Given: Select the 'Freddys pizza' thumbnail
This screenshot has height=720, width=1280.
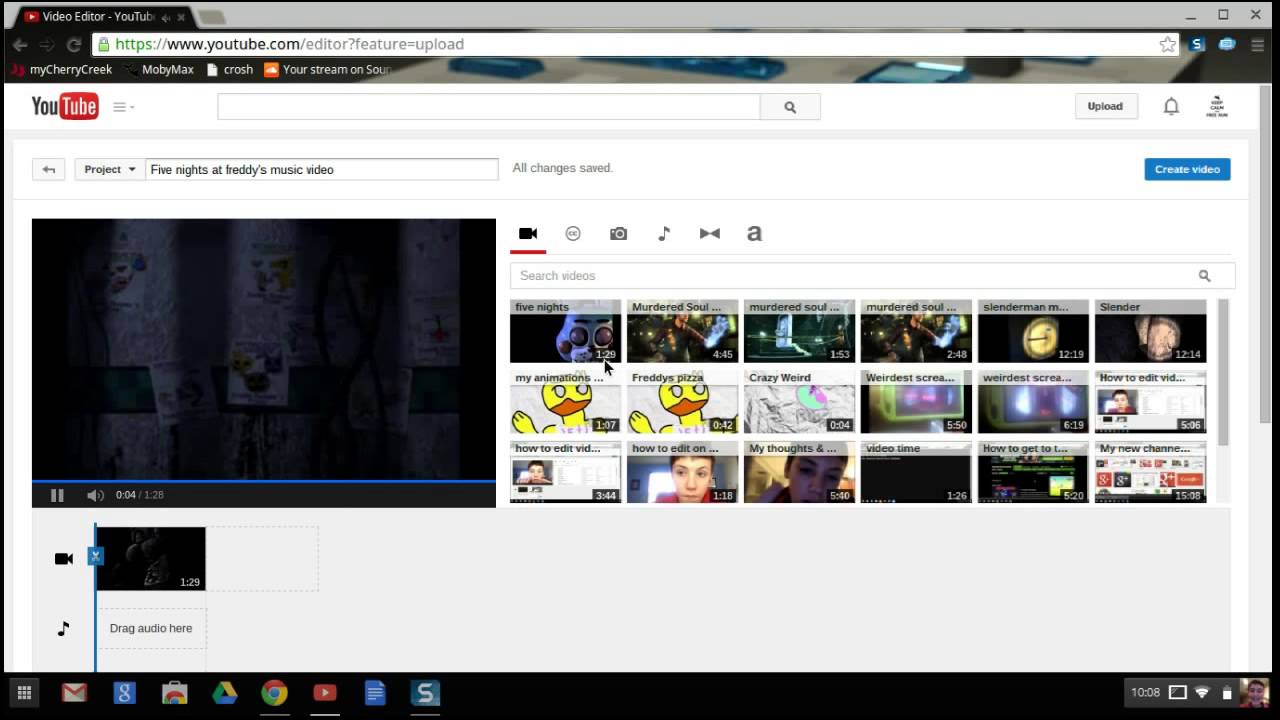Looking at the screenshot, I should tap(682, 402).
